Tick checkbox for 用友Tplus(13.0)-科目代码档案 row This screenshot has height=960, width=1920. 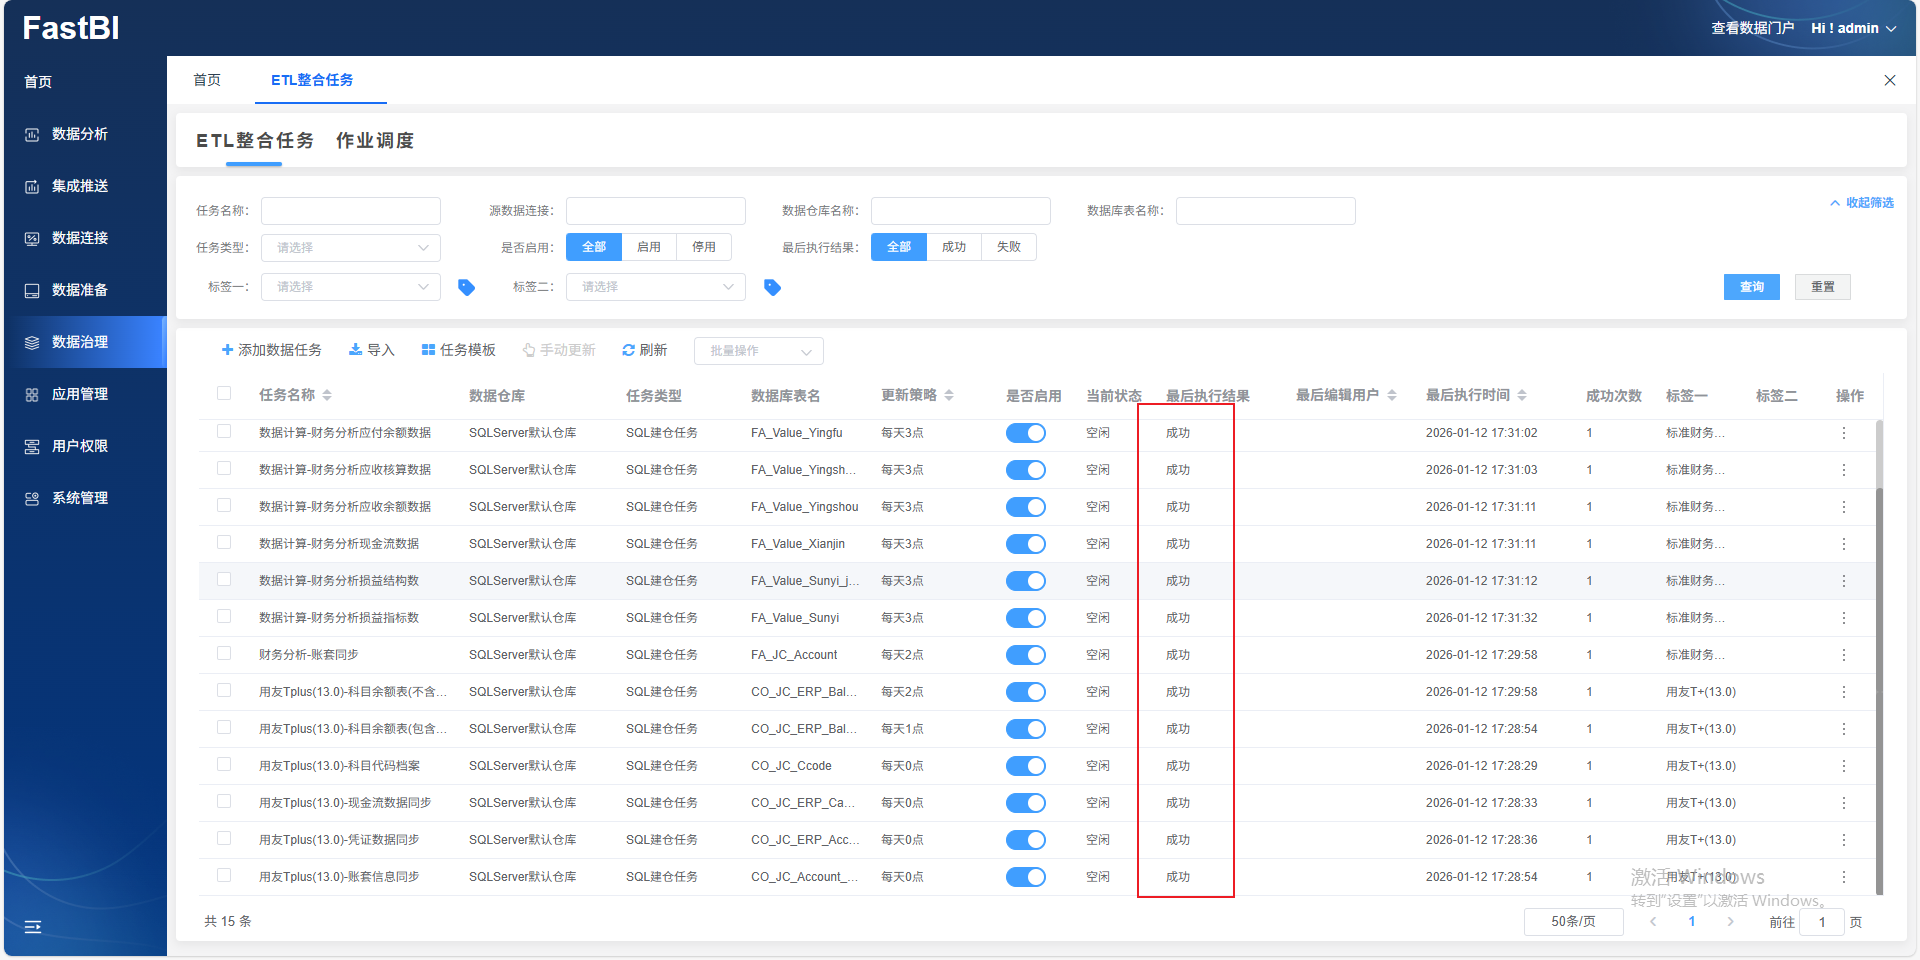(224, 765)
